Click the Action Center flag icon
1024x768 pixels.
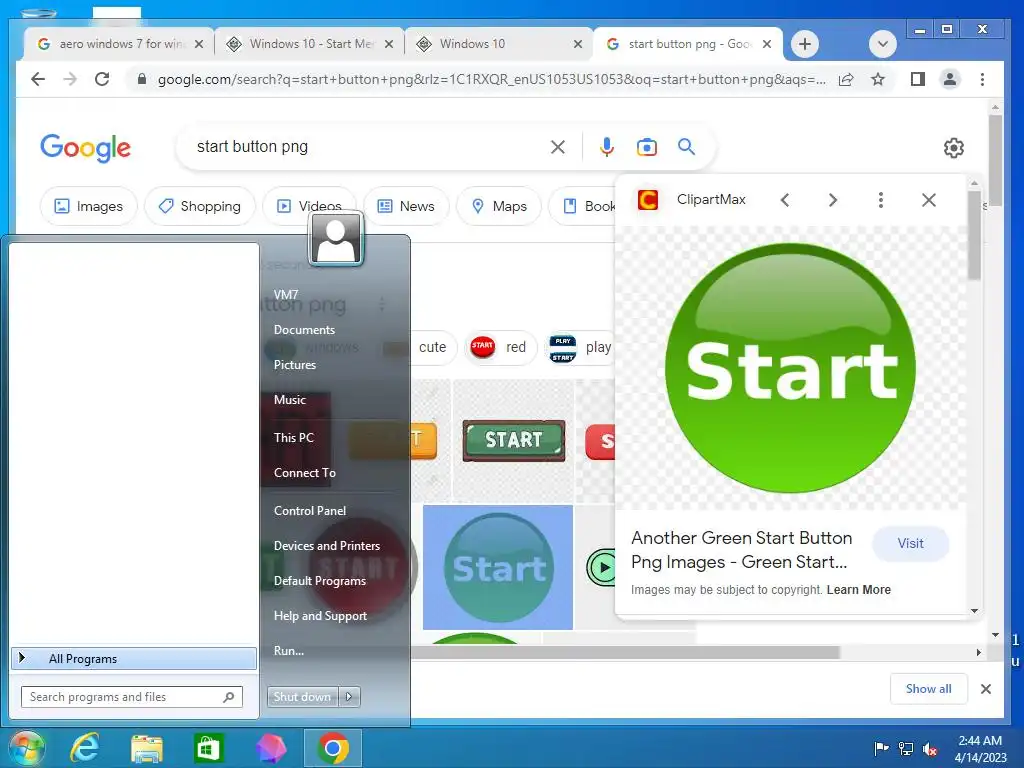(882, 749)
